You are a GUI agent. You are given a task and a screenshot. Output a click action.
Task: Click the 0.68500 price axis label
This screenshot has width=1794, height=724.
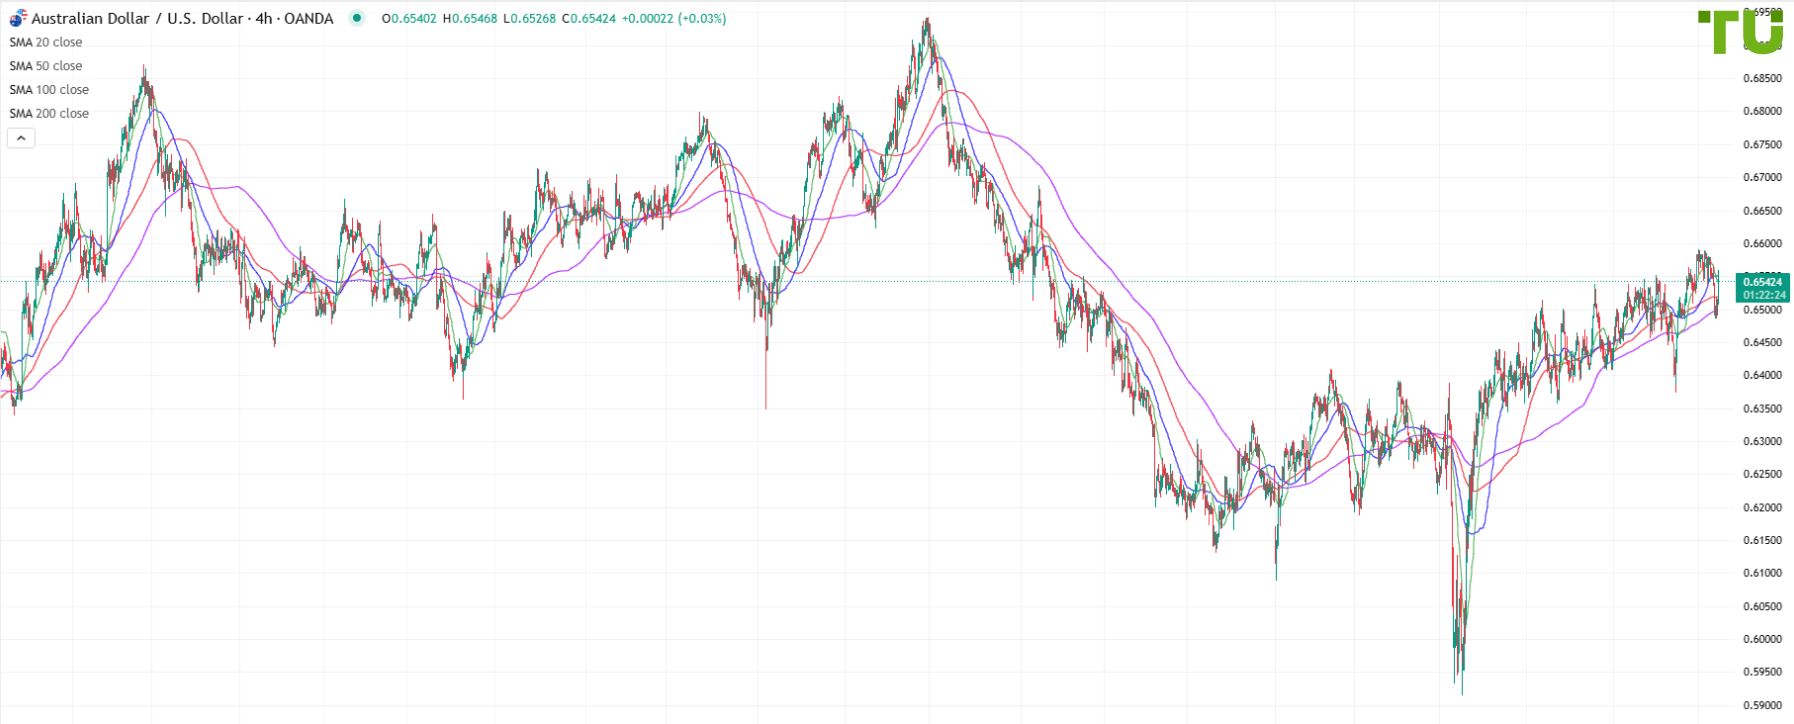[x=1763, y=78]
